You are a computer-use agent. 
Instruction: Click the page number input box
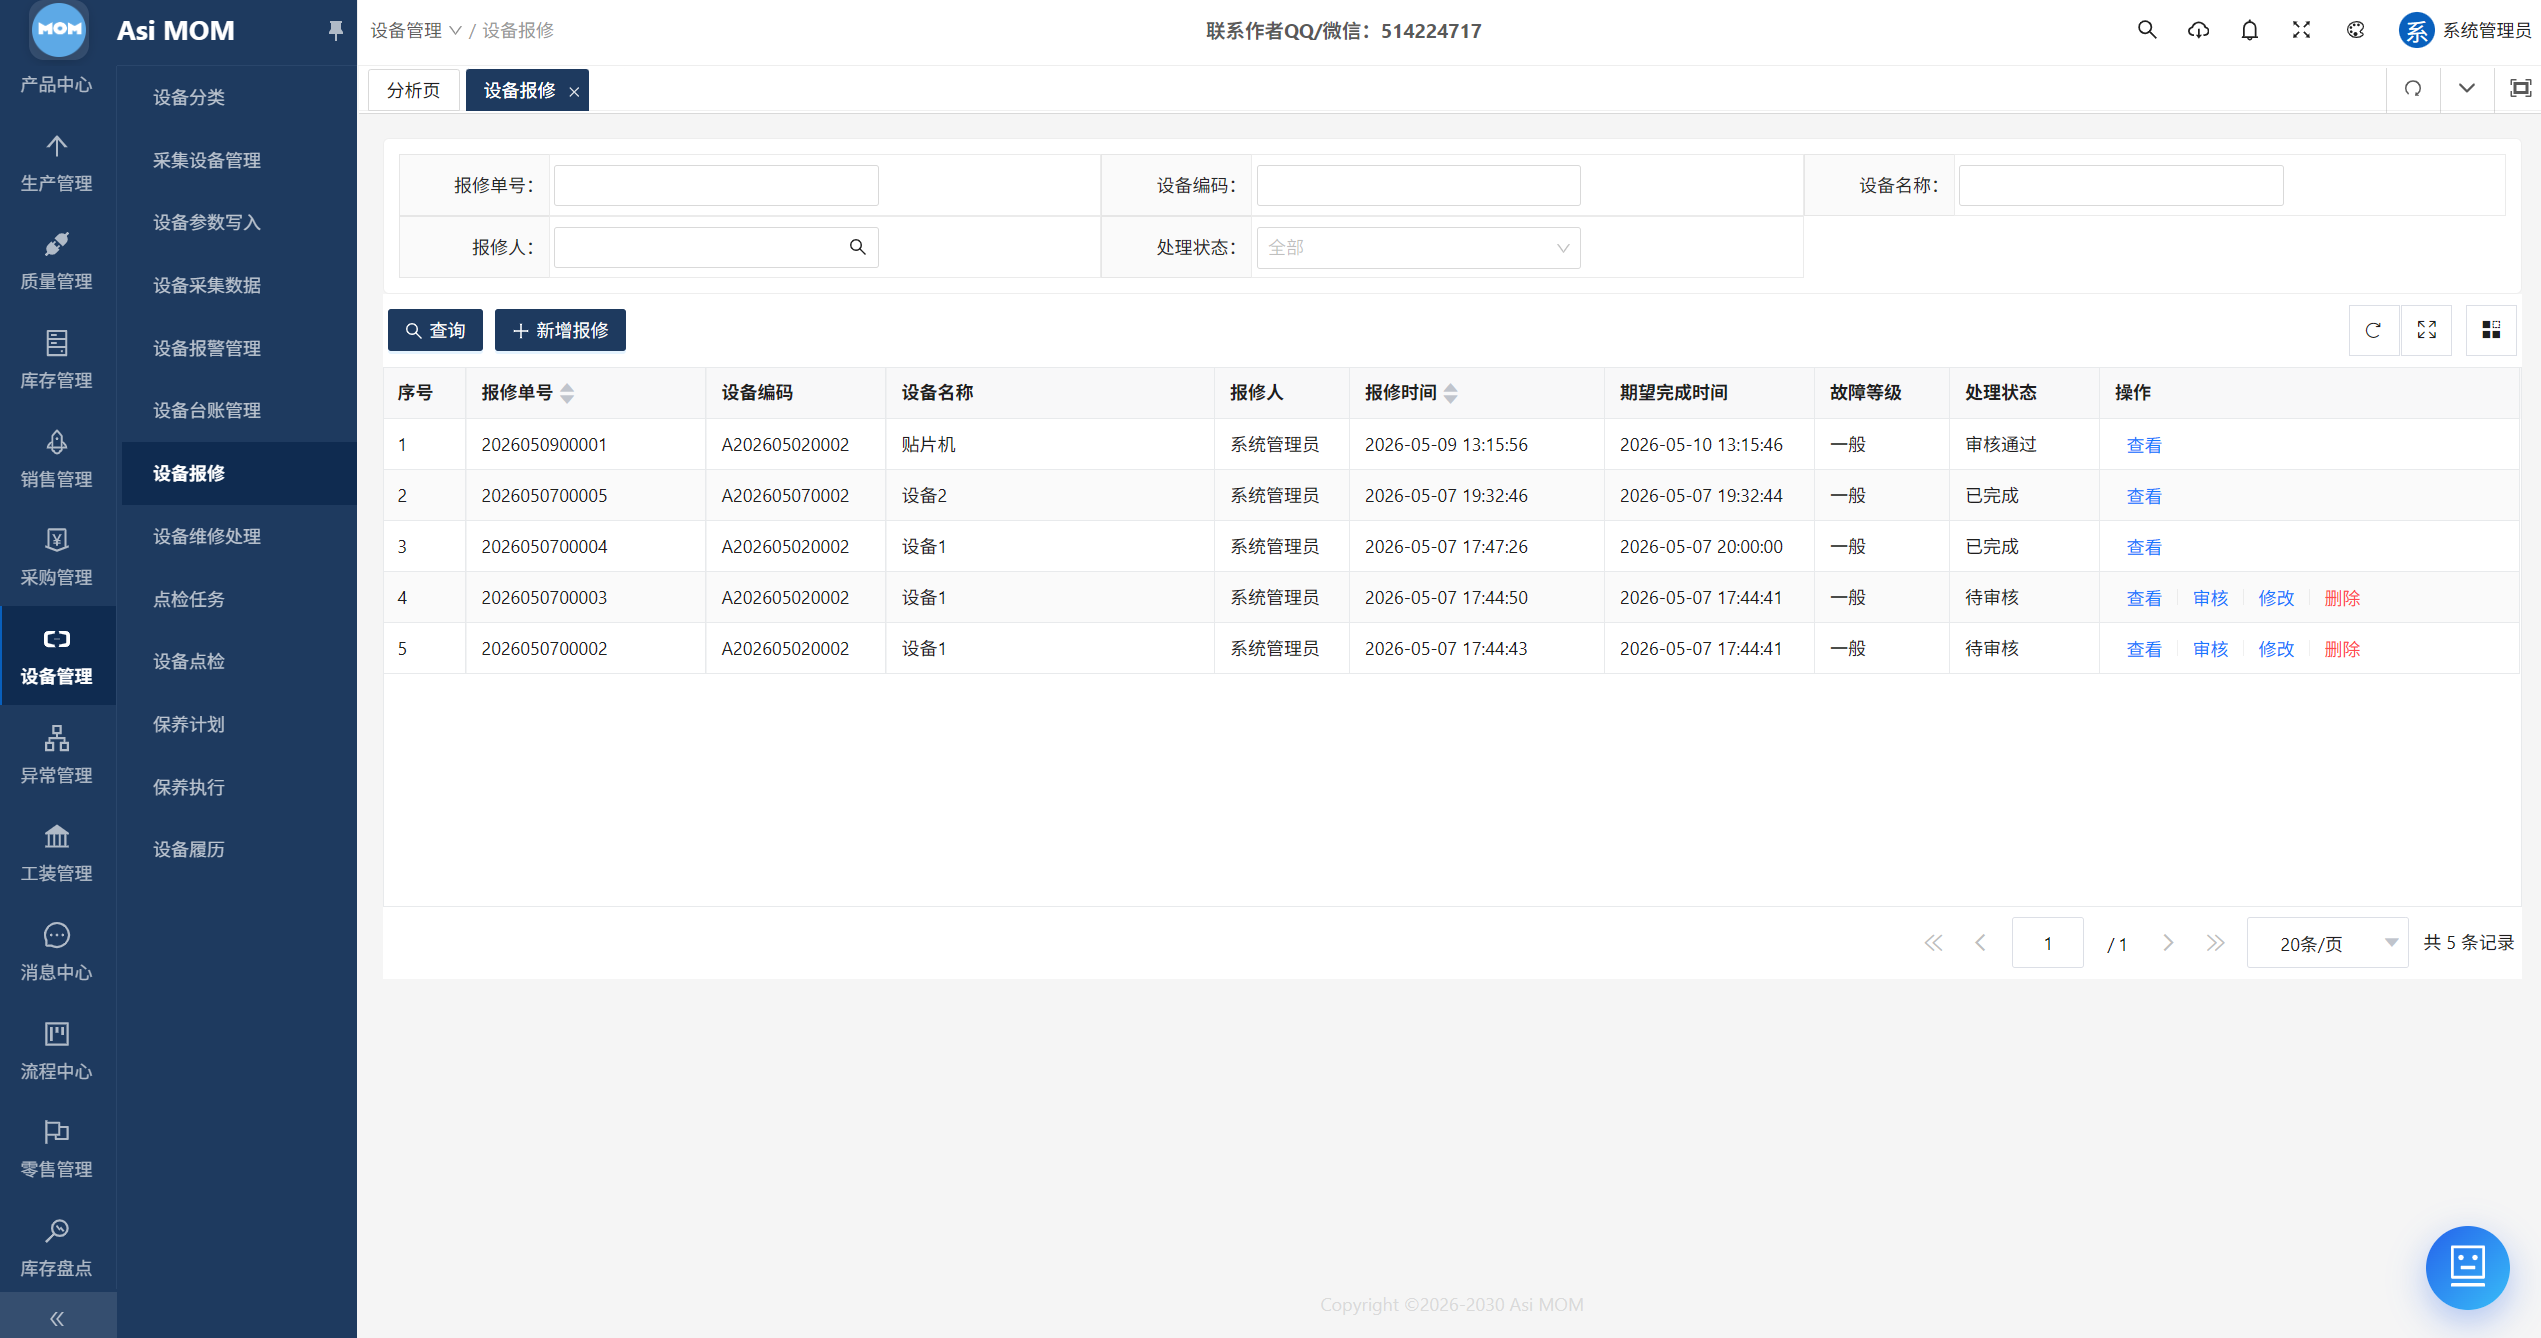2047,943
